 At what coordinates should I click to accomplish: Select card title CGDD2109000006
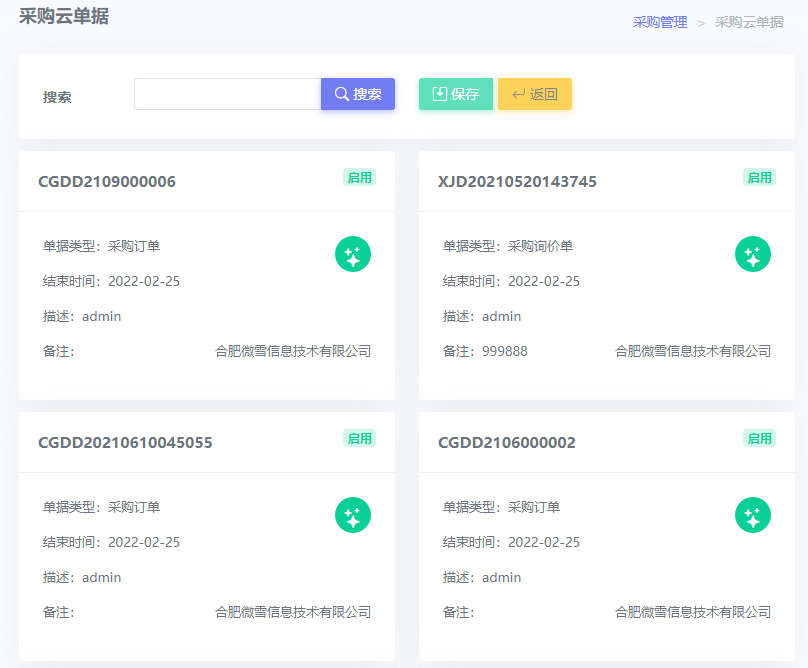[107, 181]
